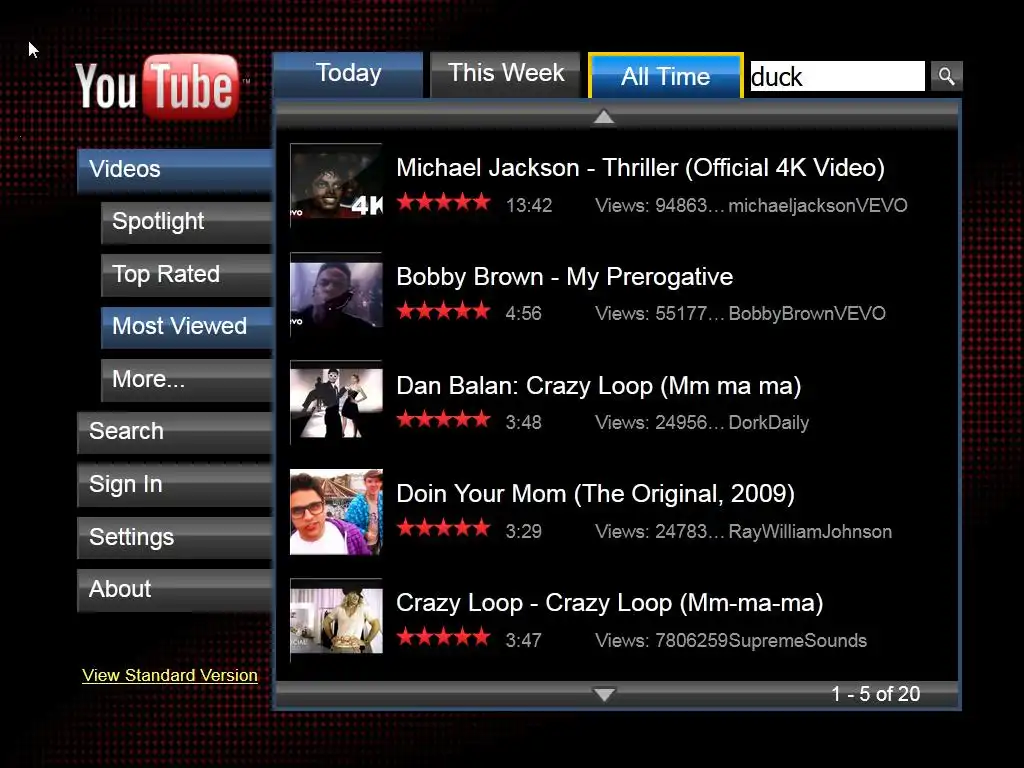Click the 4:56 duration
The width and height of the screenshot is (1024, 768).
click(524, 313)
